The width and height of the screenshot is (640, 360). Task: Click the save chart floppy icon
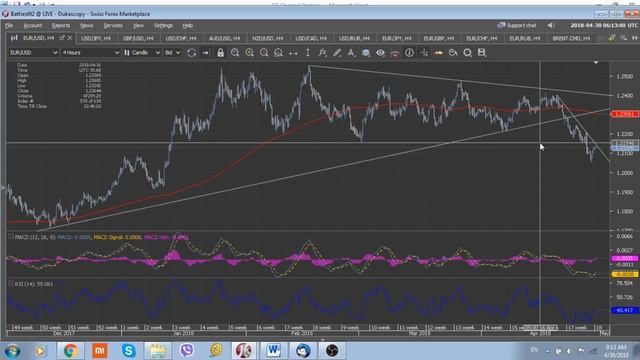coord(482,53)
